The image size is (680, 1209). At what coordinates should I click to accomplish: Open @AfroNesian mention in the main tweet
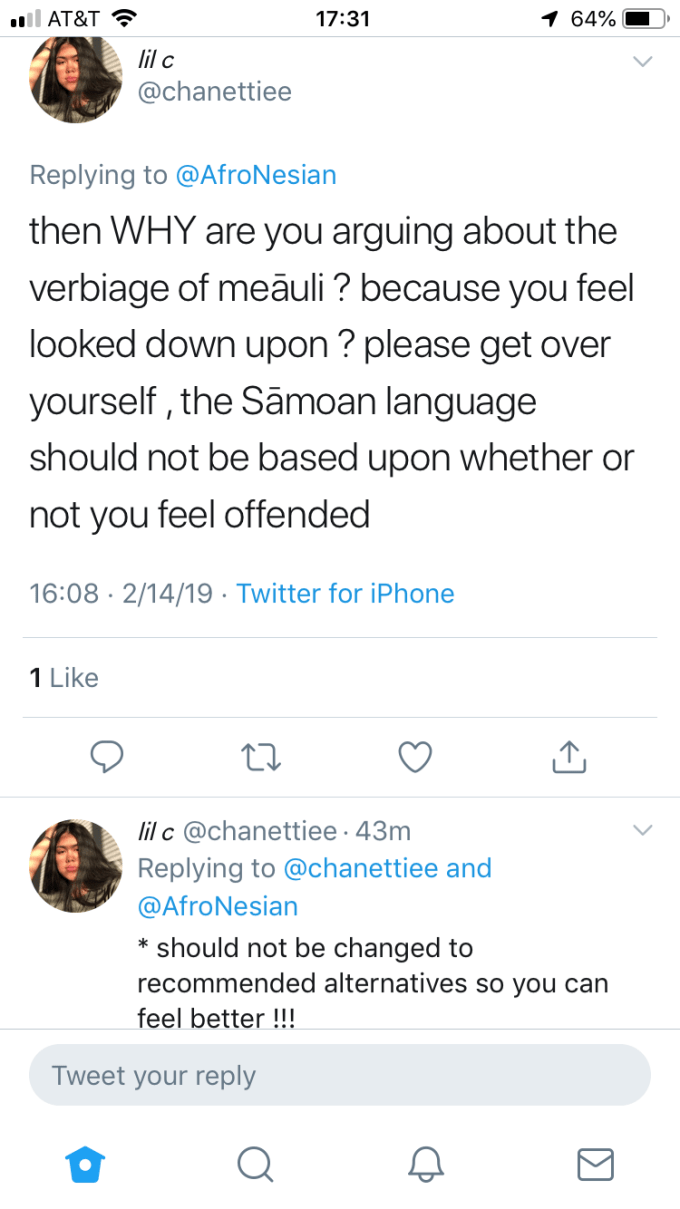pos(256,175)
